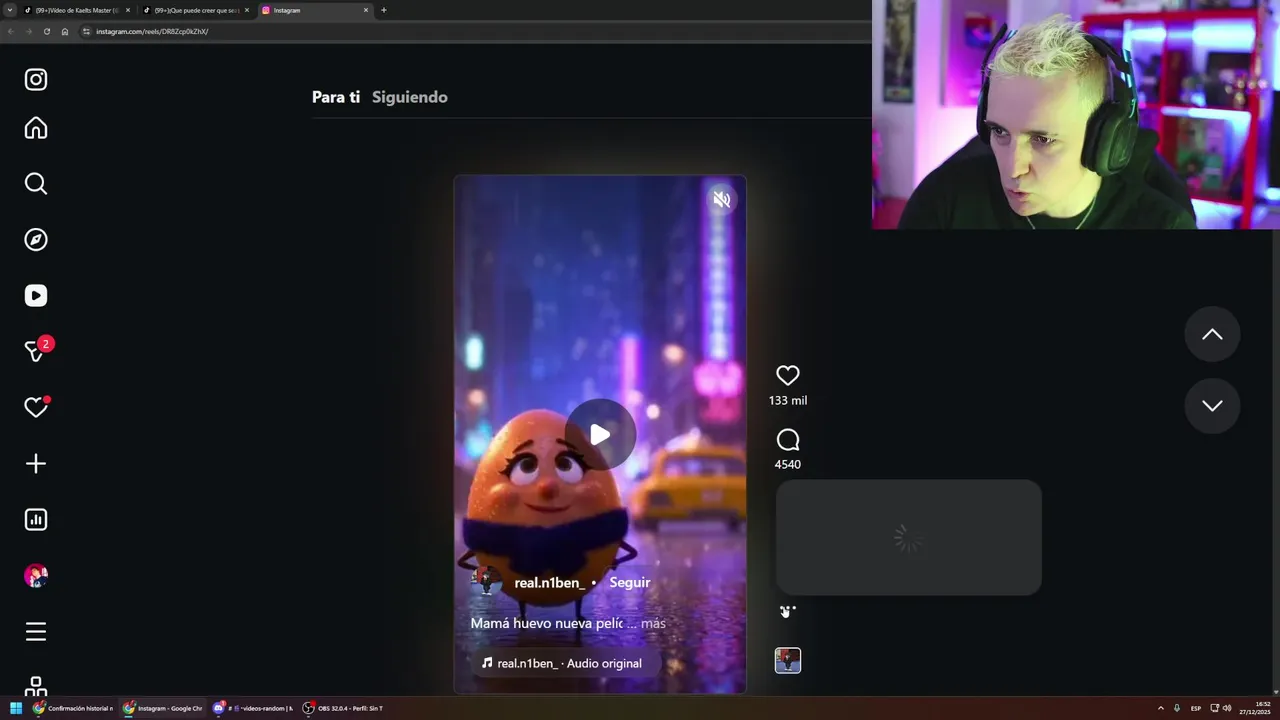Image resolution: width=1280 pixels, height=720 pixels.
Task: Select the '133 mil' likes count
Action: [x=788, y=400]
